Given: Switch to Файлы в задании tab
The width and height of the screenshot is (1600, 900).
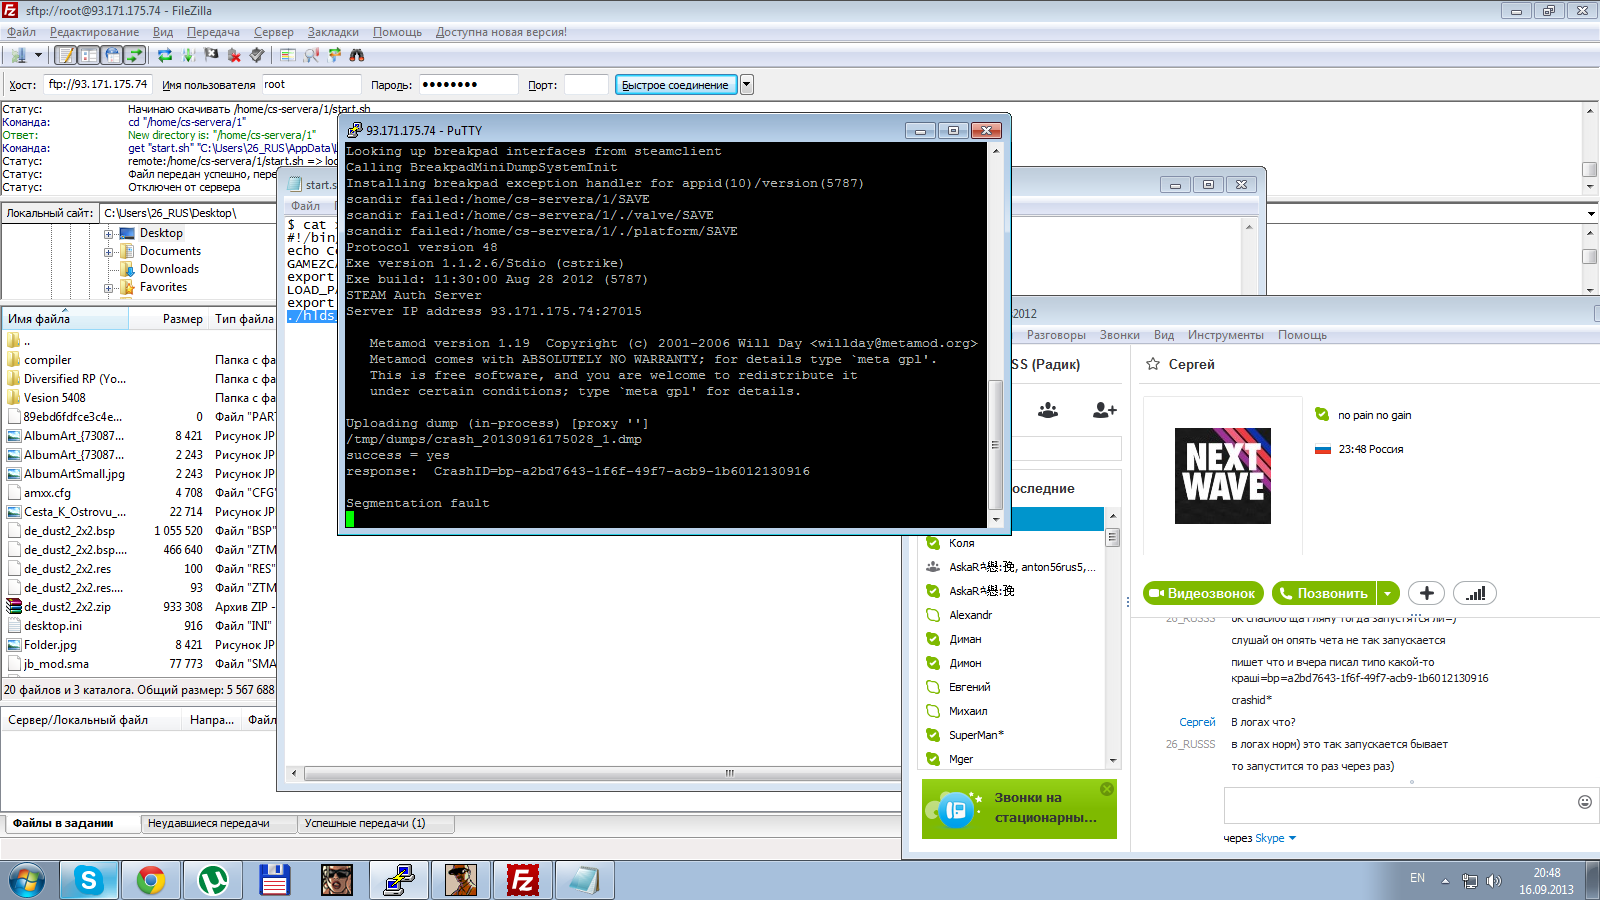Looking at the screenshot, I should click(71, 824).
